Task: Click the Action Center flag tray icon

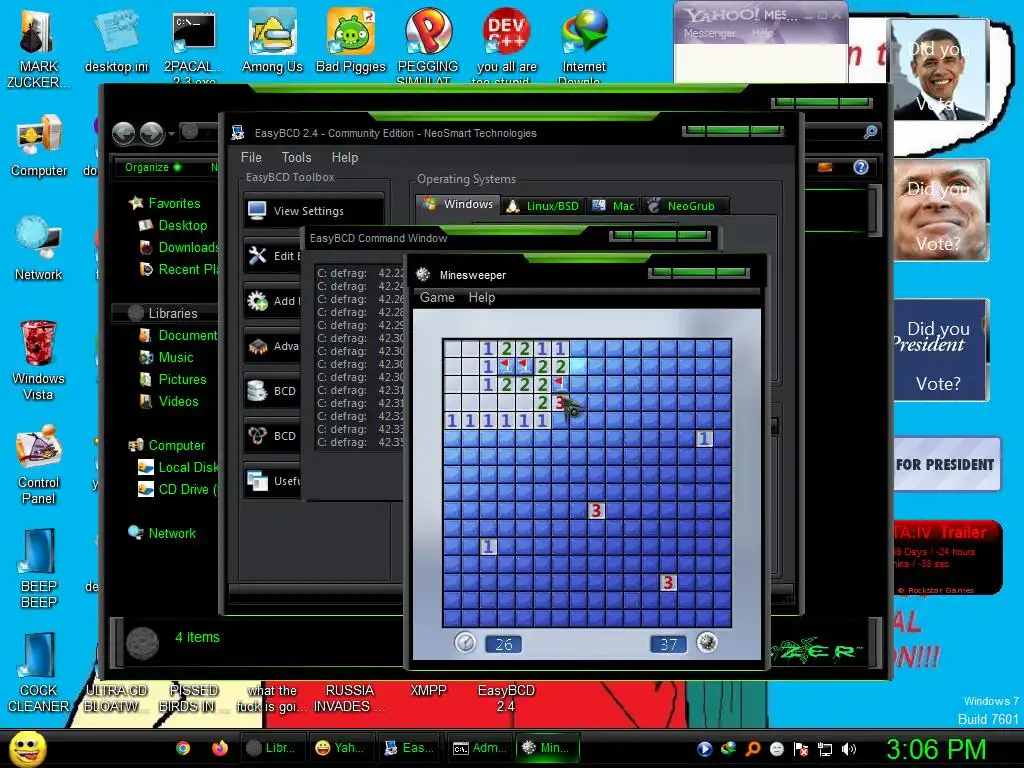Action: (x=801, y=749)
